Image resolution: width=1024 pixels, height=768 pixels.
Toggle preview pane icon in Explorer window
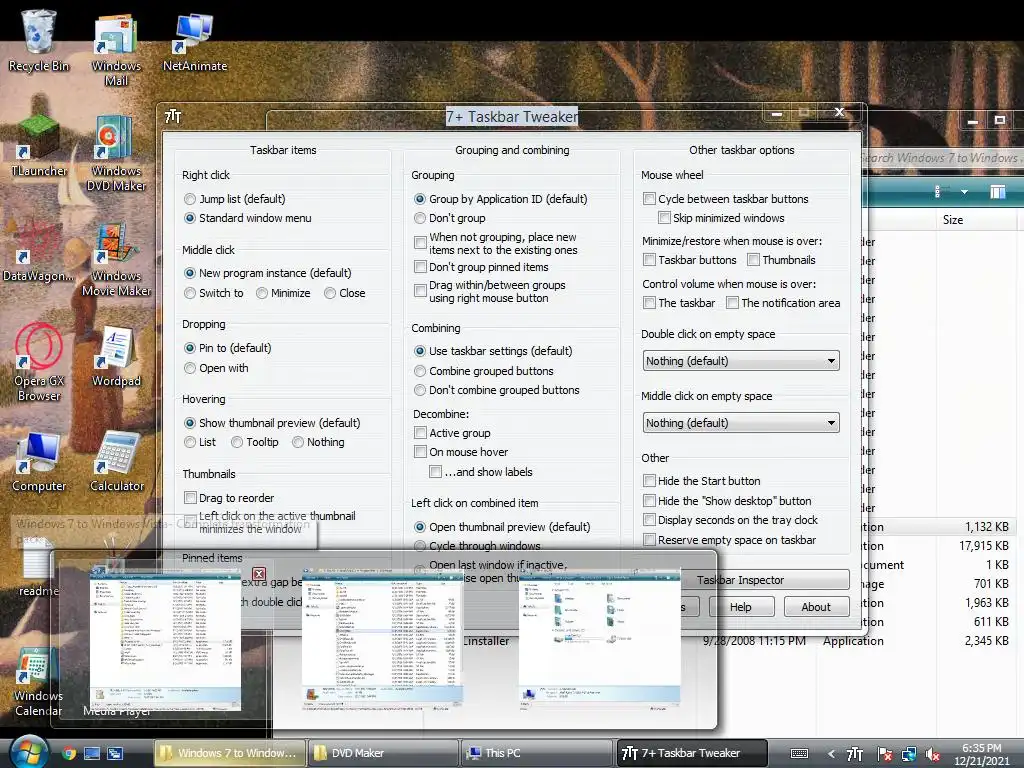coord(997,192)
